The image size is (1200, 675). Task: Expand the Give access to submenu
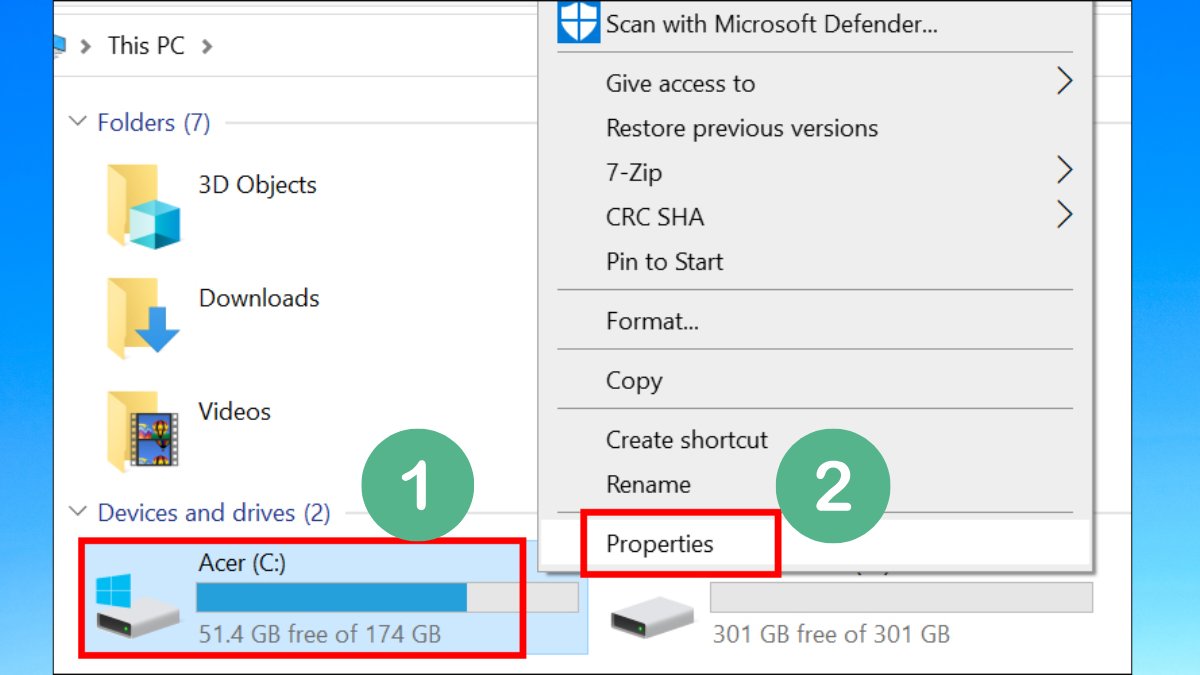click(x=680, y=83)
